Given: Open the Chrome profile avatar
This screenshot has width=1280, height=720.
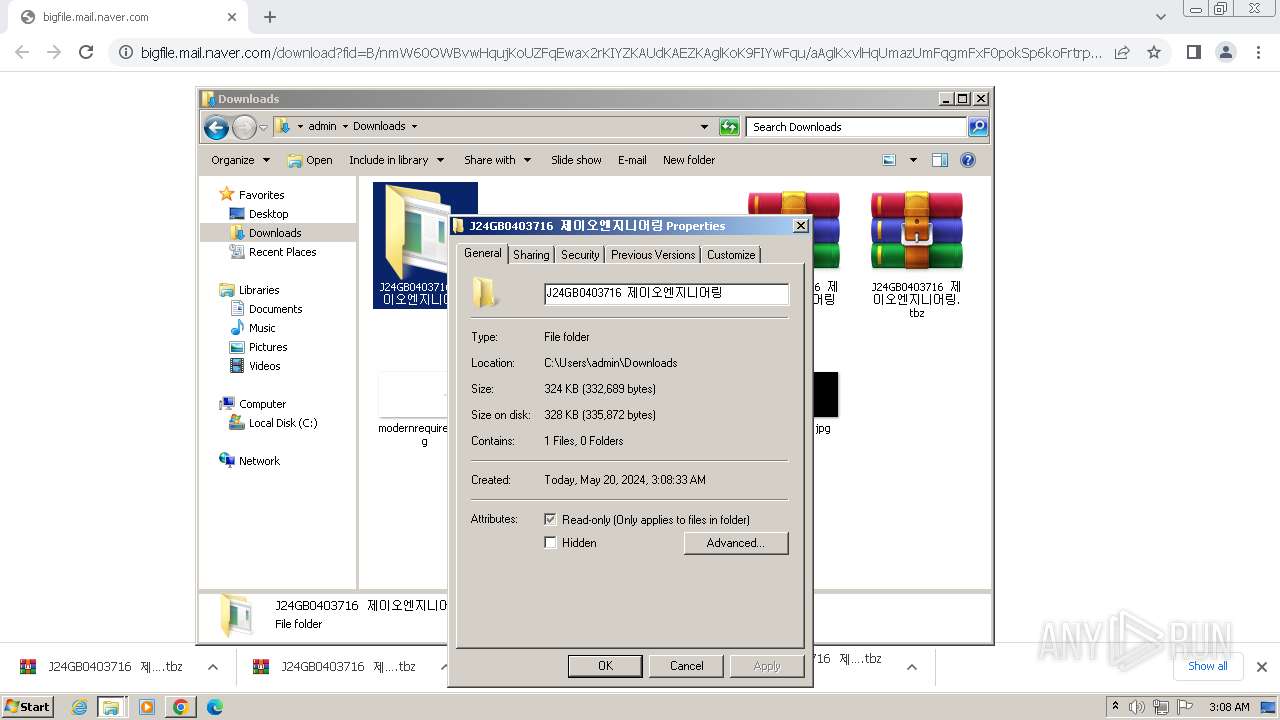Looking at the screenshot, I should (1226, 52).
